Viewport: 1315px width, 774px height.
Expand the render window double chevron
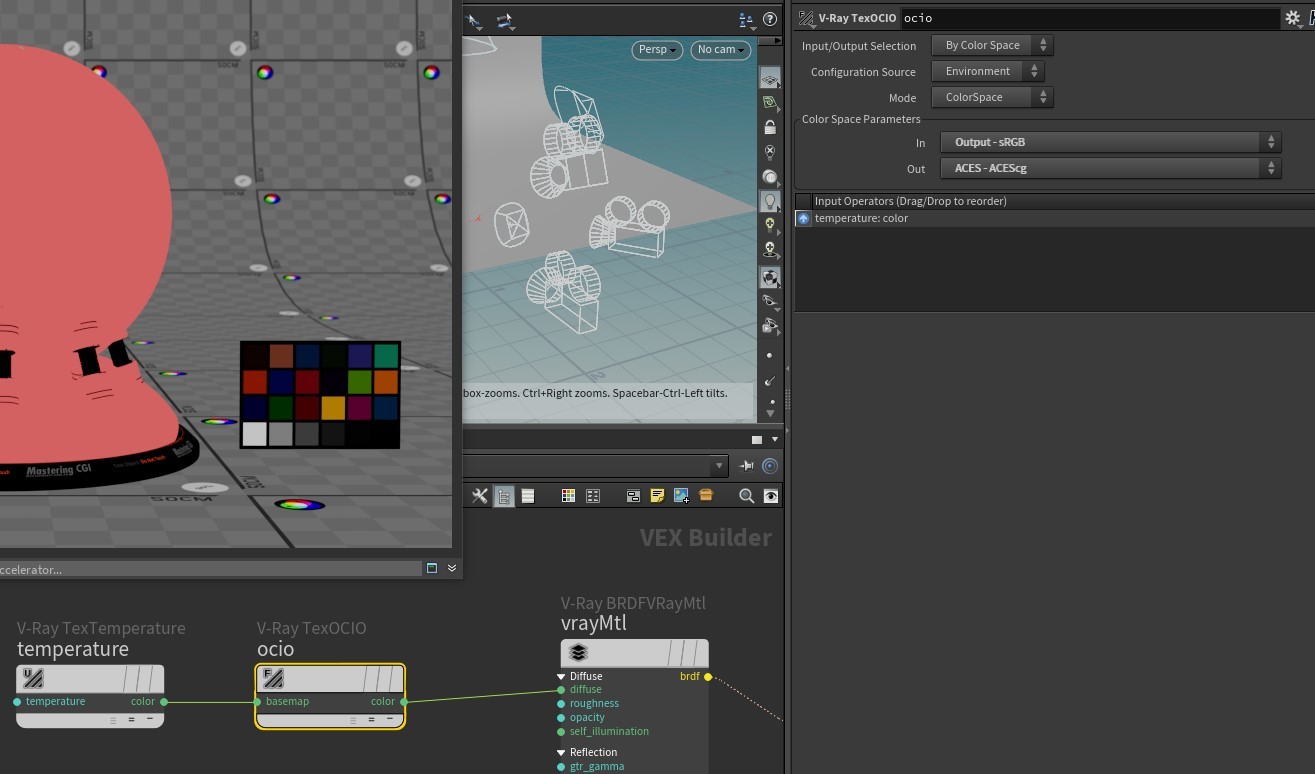click(452, 568)
